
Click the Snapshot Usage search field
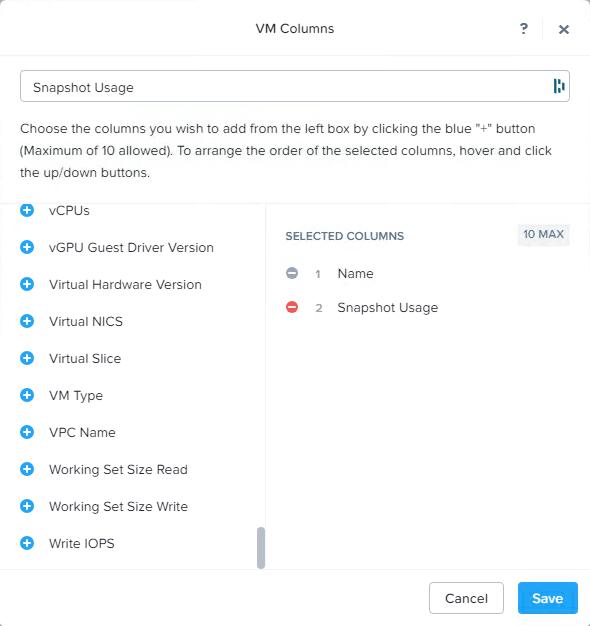[x=295, y=86]
